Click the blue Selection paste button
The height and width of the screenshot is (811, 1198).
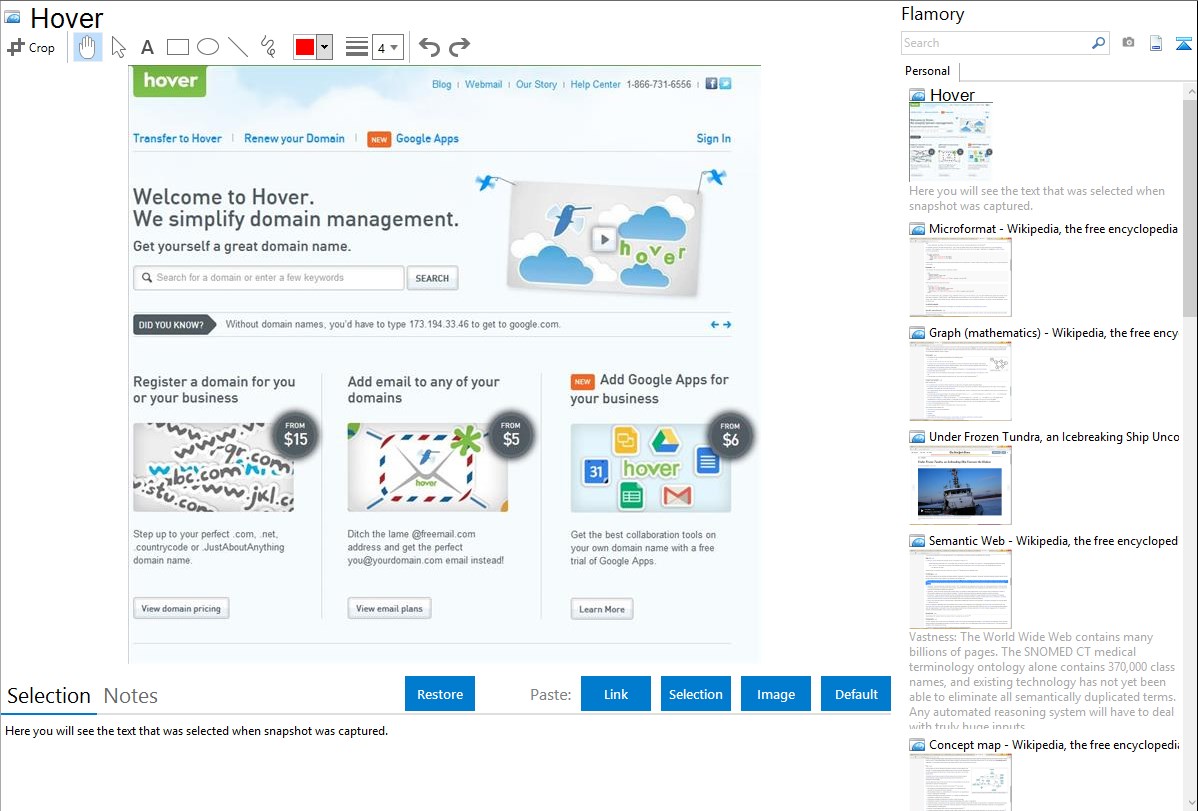696,694
